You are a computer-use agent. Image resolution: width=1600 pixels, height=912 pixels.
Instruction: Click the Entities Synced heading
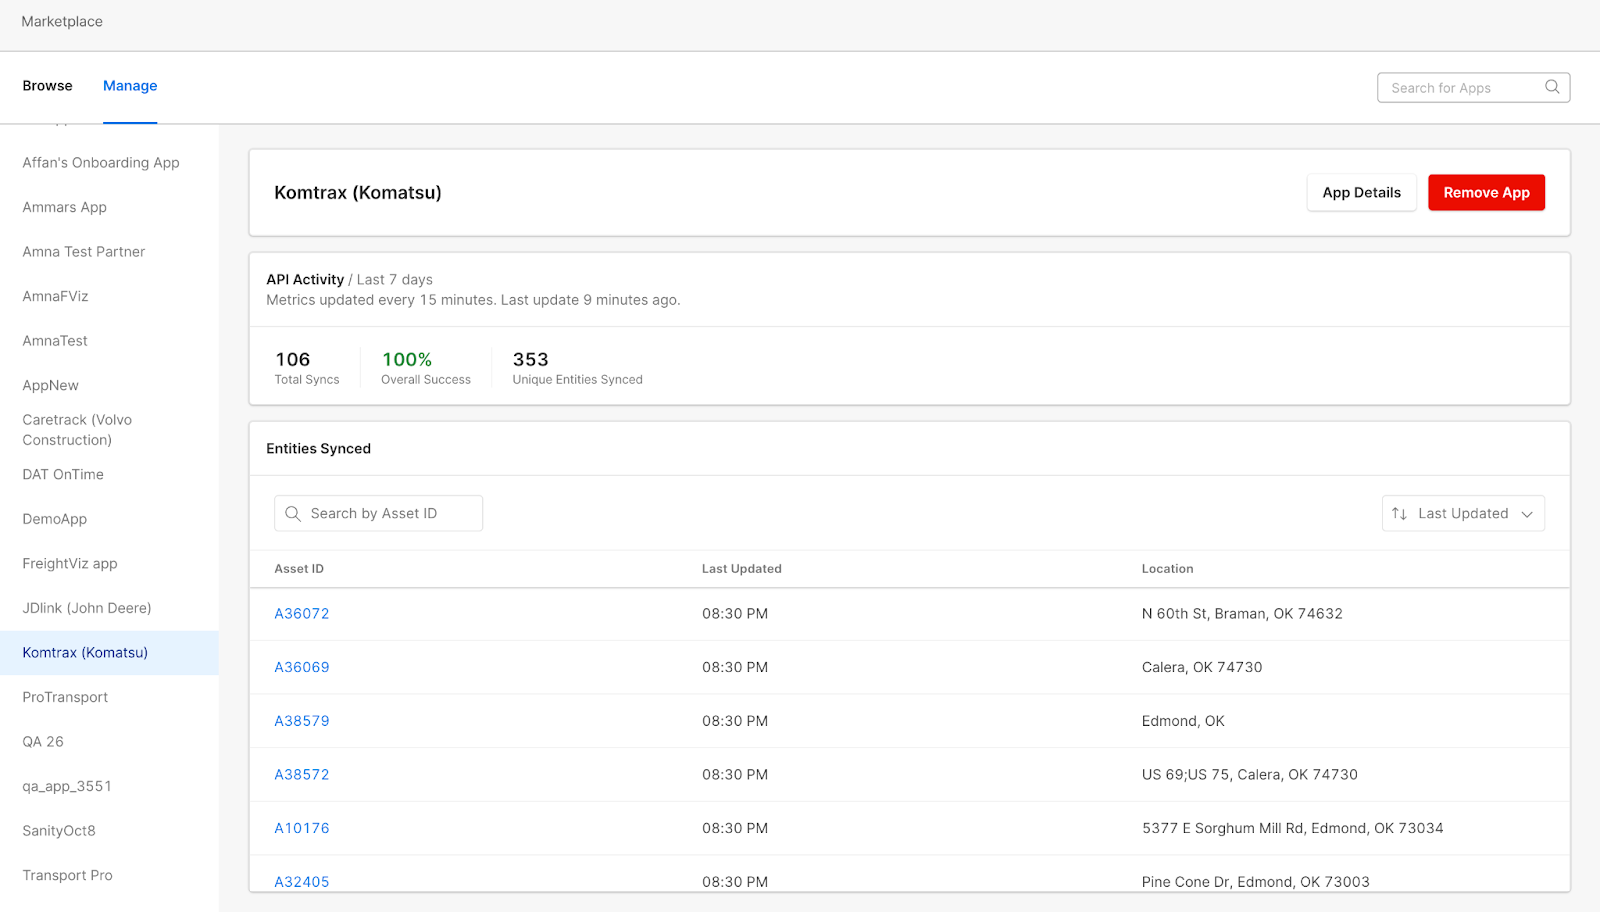click(318, 449)
